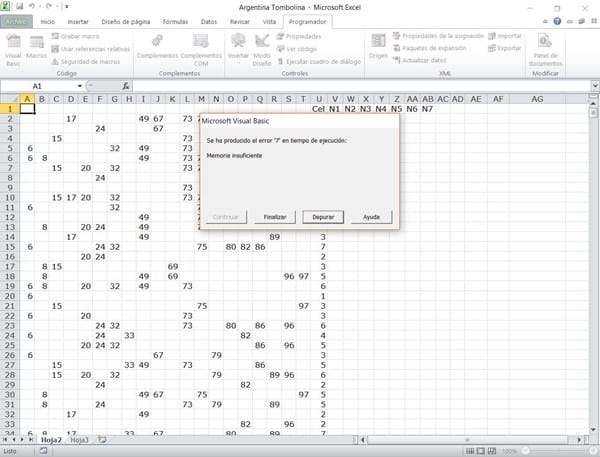Open the Name Box dropdown arrow
The height and width of the screenshot is (457, 600).
coord(80,86)
